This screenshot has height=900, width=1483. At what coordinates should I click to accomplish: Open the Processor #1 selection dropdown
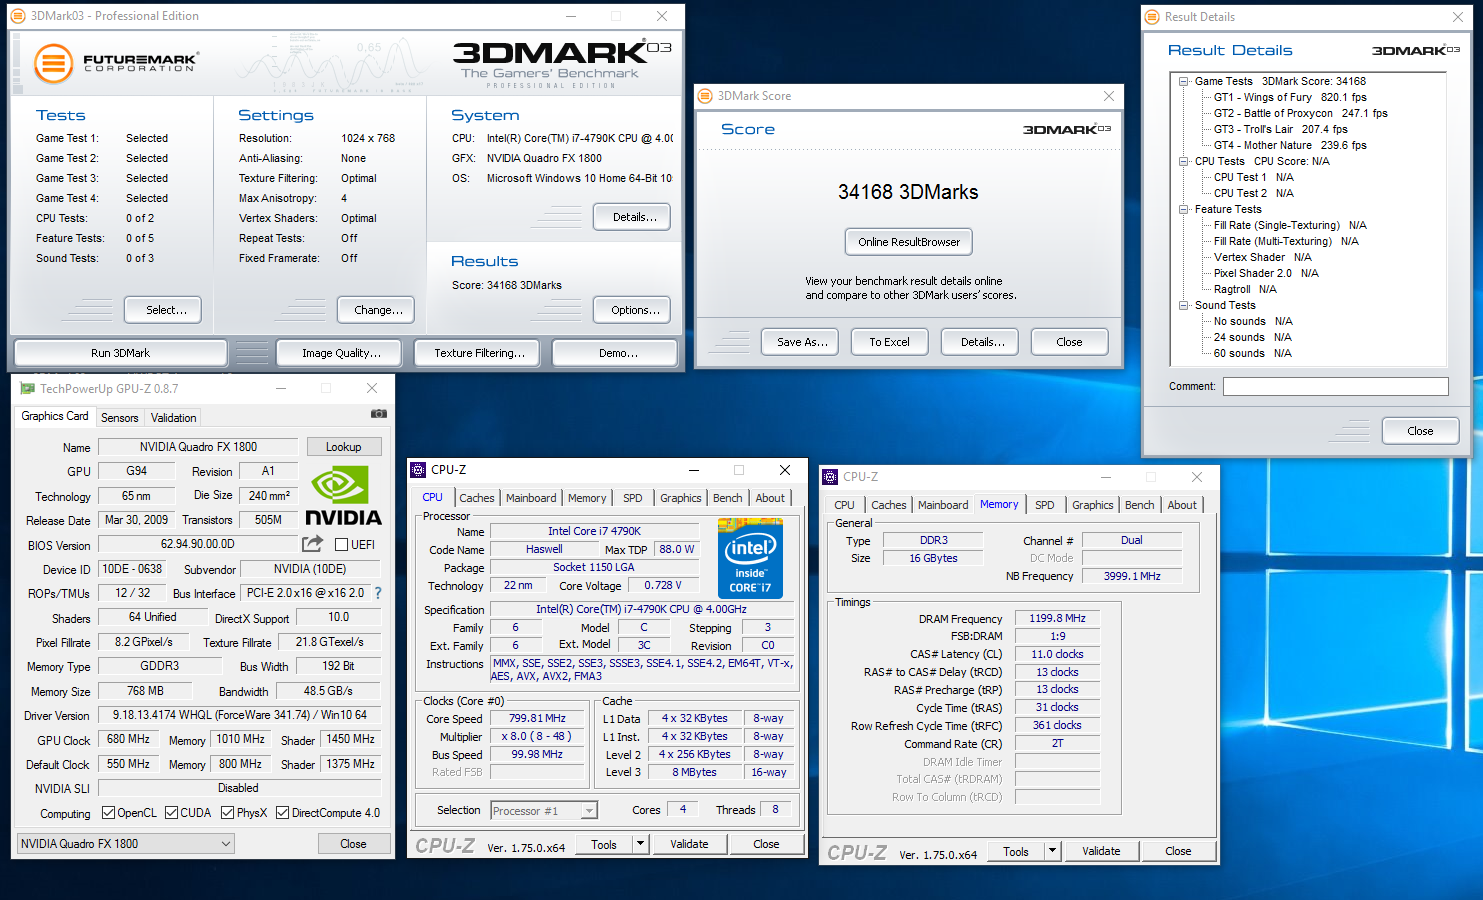coord(544,811)
